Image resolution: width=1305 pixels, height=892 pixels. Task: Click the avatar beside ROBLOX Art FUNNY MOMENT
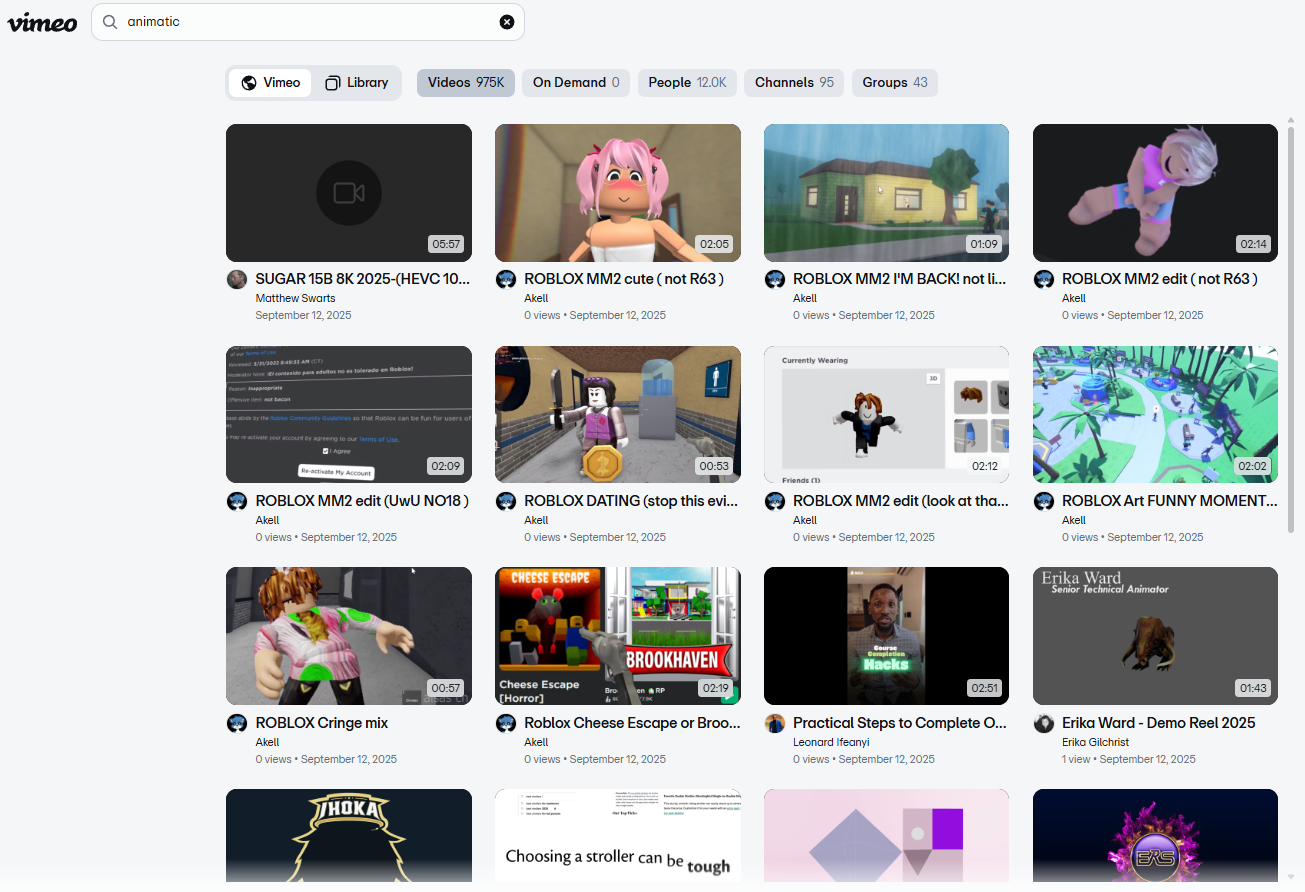[1044, 501]
